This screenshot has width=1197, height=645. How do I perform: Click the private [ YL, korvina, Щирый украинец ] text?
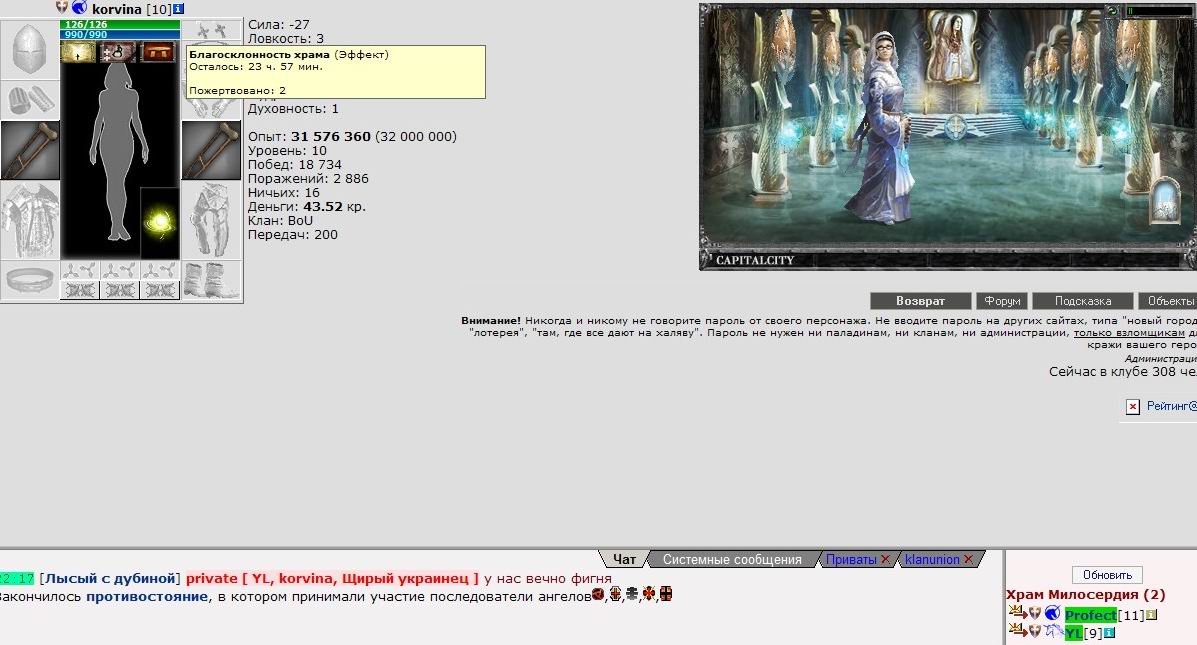click(x=333, y=579)
